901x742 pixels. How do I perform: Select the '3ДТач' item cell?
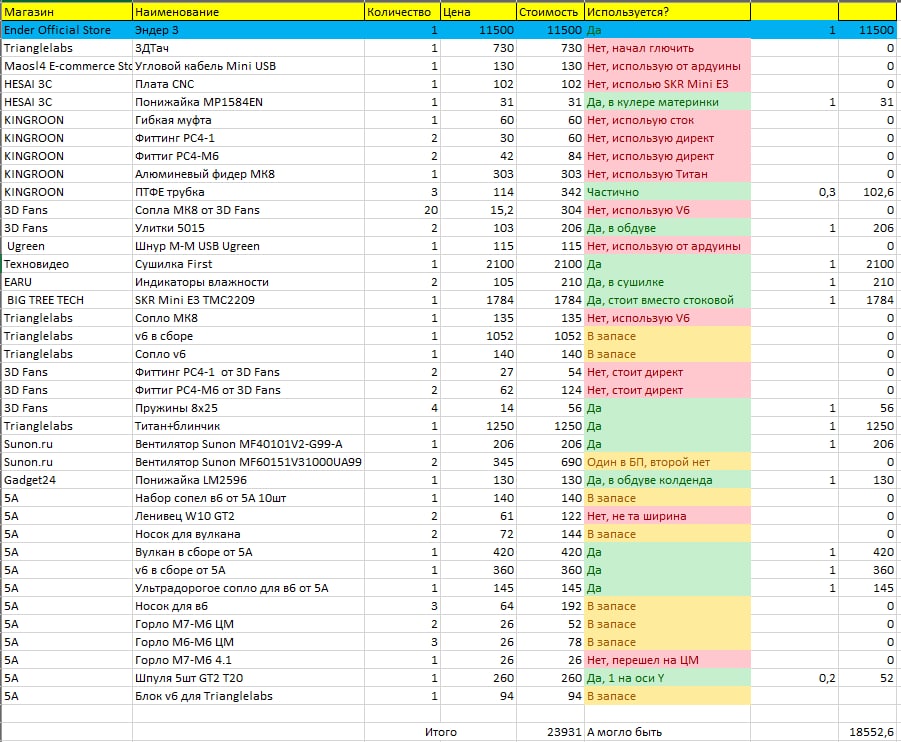point(248,48)
